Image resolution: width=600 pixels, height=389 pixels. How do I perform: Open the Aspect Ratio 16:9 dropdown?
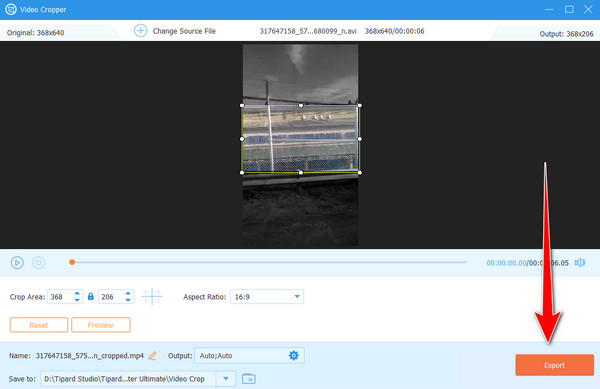pos(267,297)
